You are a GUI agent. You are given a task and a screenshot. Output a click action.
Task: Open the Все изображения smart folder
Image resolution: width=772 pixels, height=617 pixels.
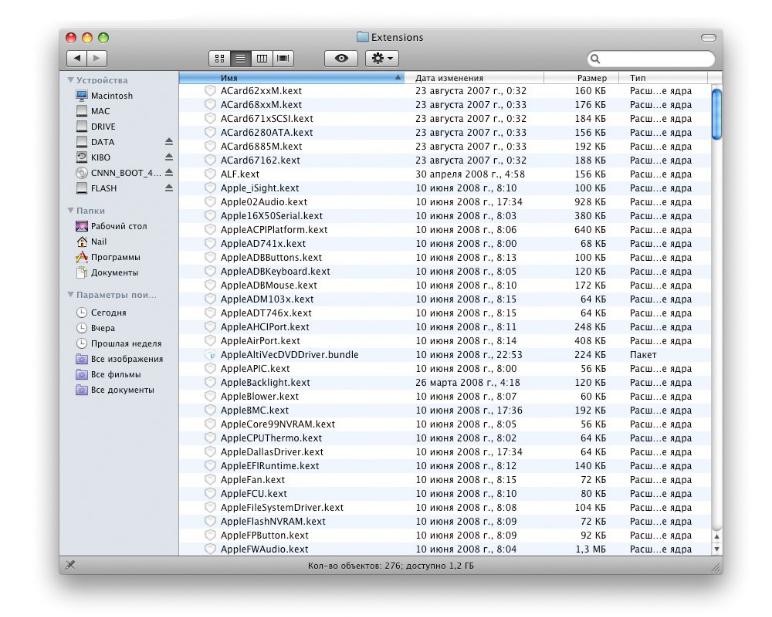[x=119, y=359]
